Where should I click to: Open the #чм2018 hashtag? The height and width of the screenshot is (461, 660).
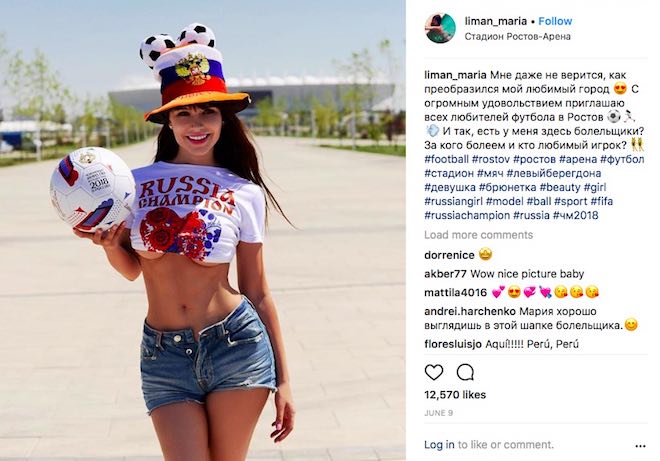575,215
